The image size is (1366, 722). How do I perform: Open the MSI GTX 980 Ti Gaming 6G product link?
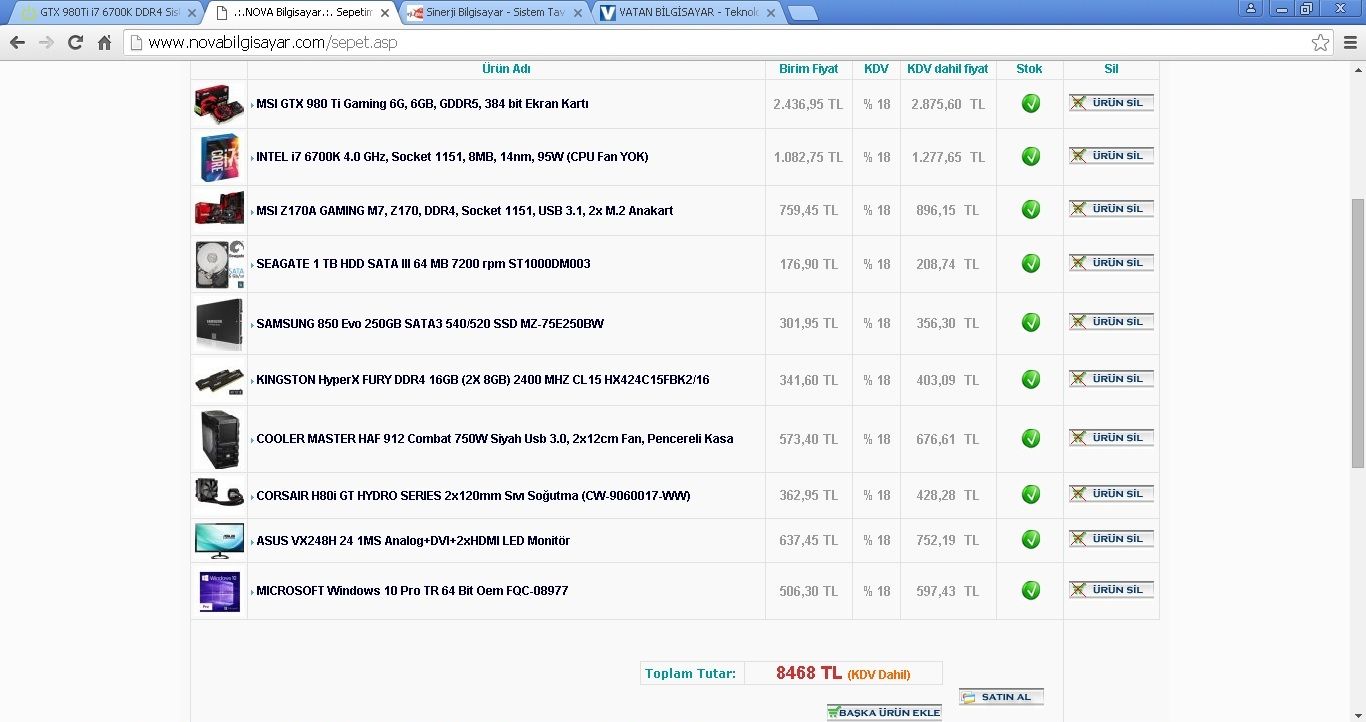pyautogui.click(x=422, y=104)
